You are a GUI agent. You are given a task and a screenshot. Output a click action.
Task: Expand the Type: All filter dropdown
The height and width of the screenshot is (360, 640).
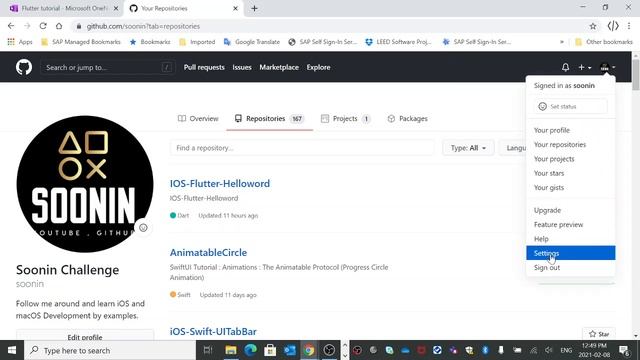point(468,148)
